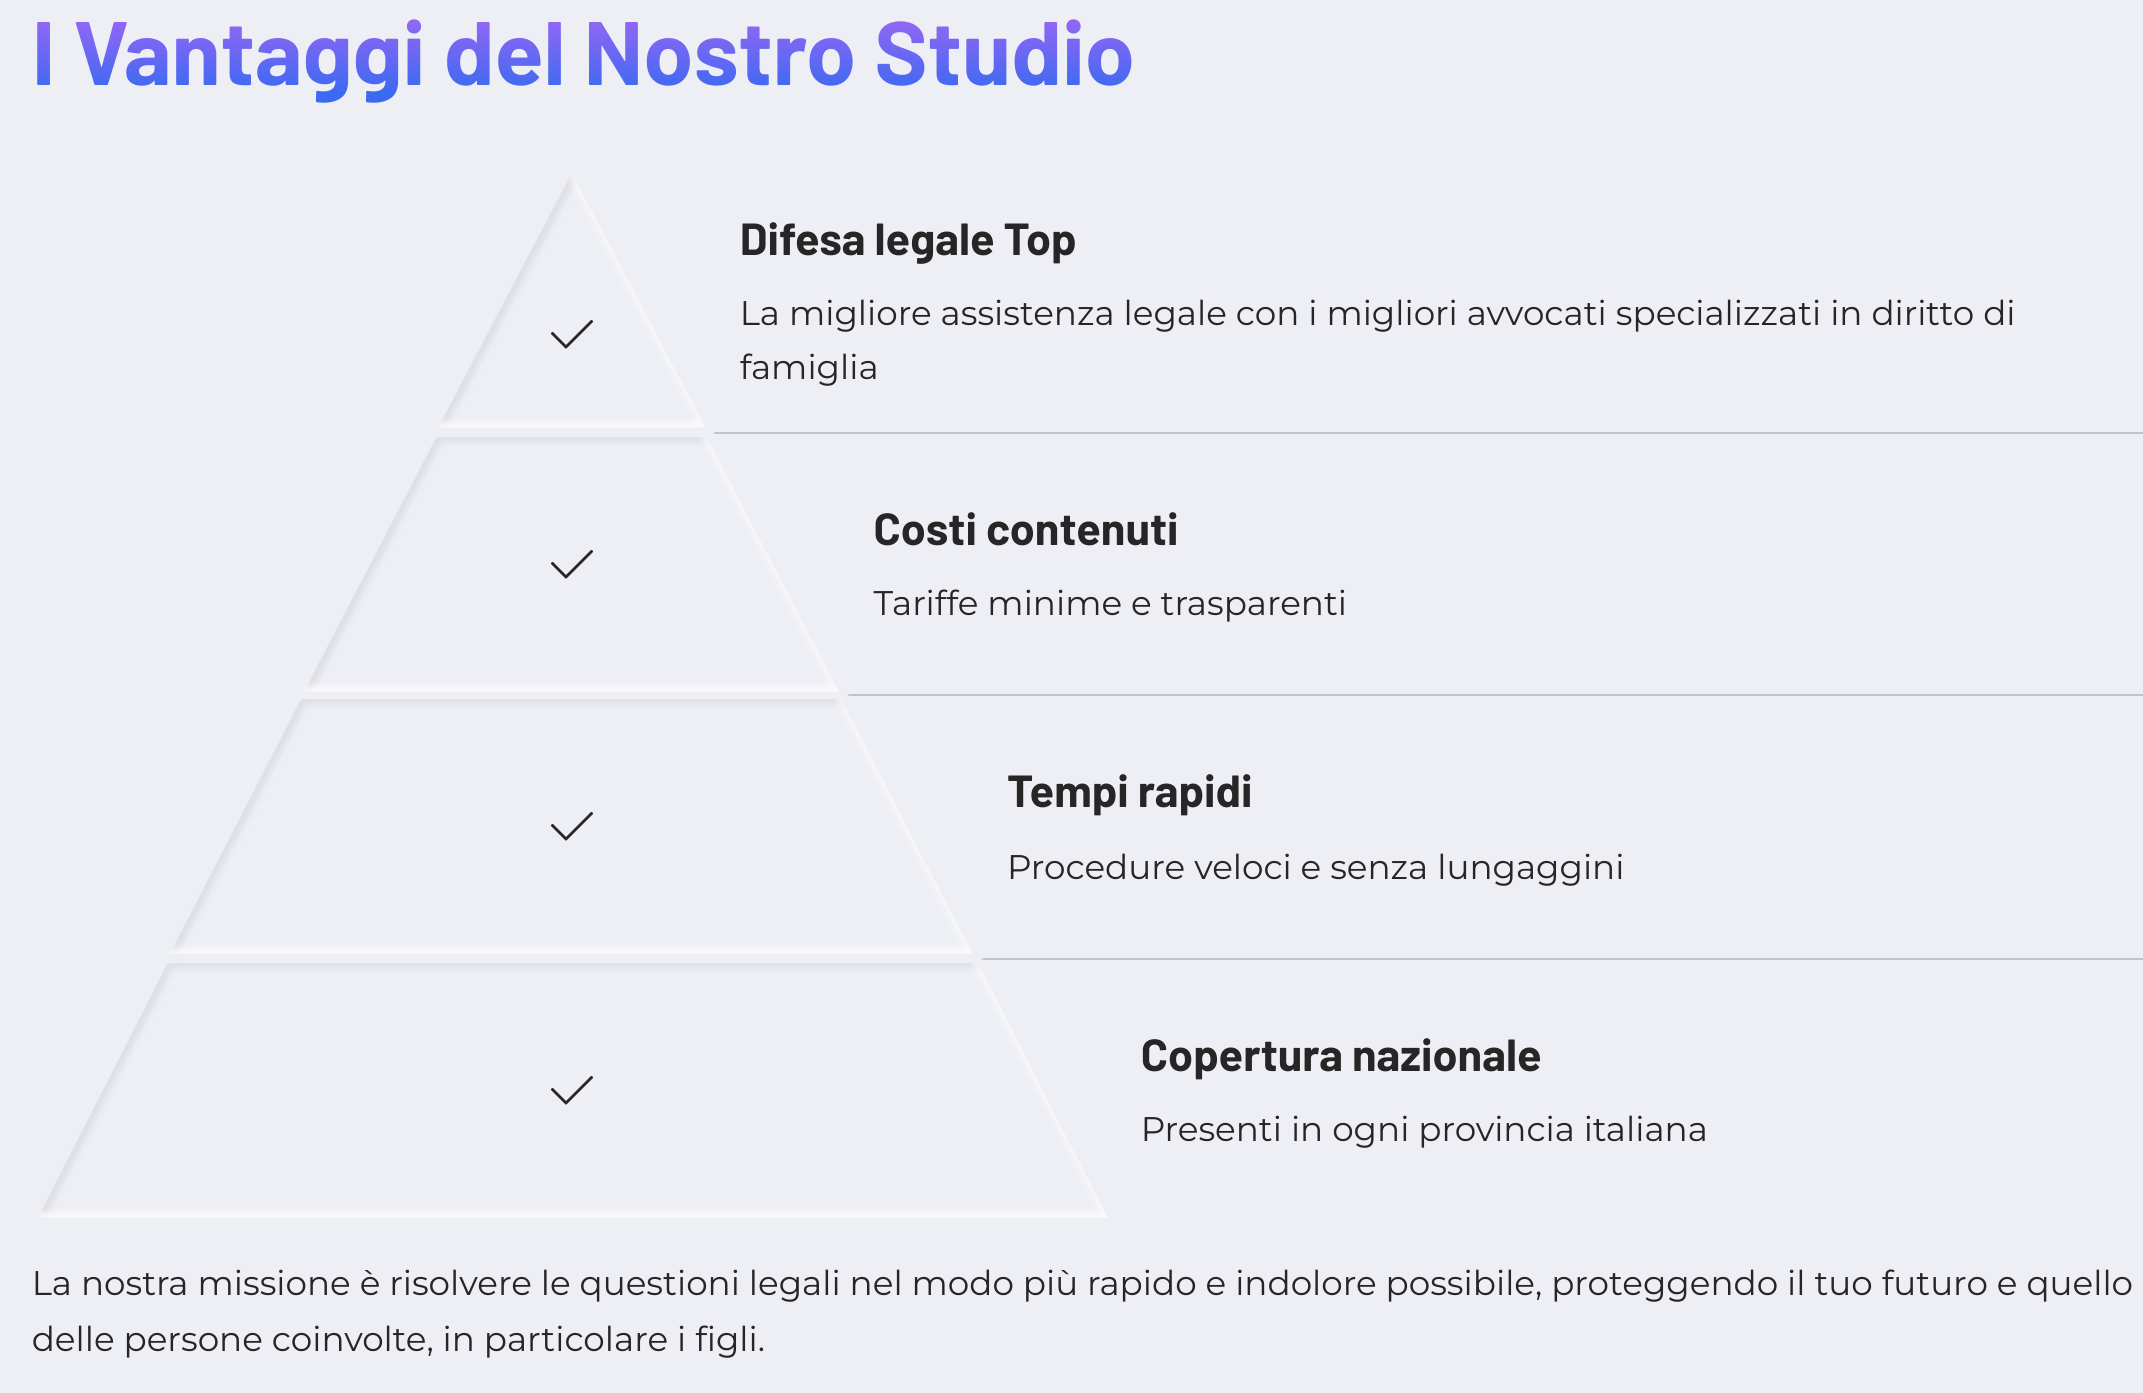Click the checkmark beside Difesa legale Top
Viewport: 2143px width, 1393px height.
click(572, 335)
